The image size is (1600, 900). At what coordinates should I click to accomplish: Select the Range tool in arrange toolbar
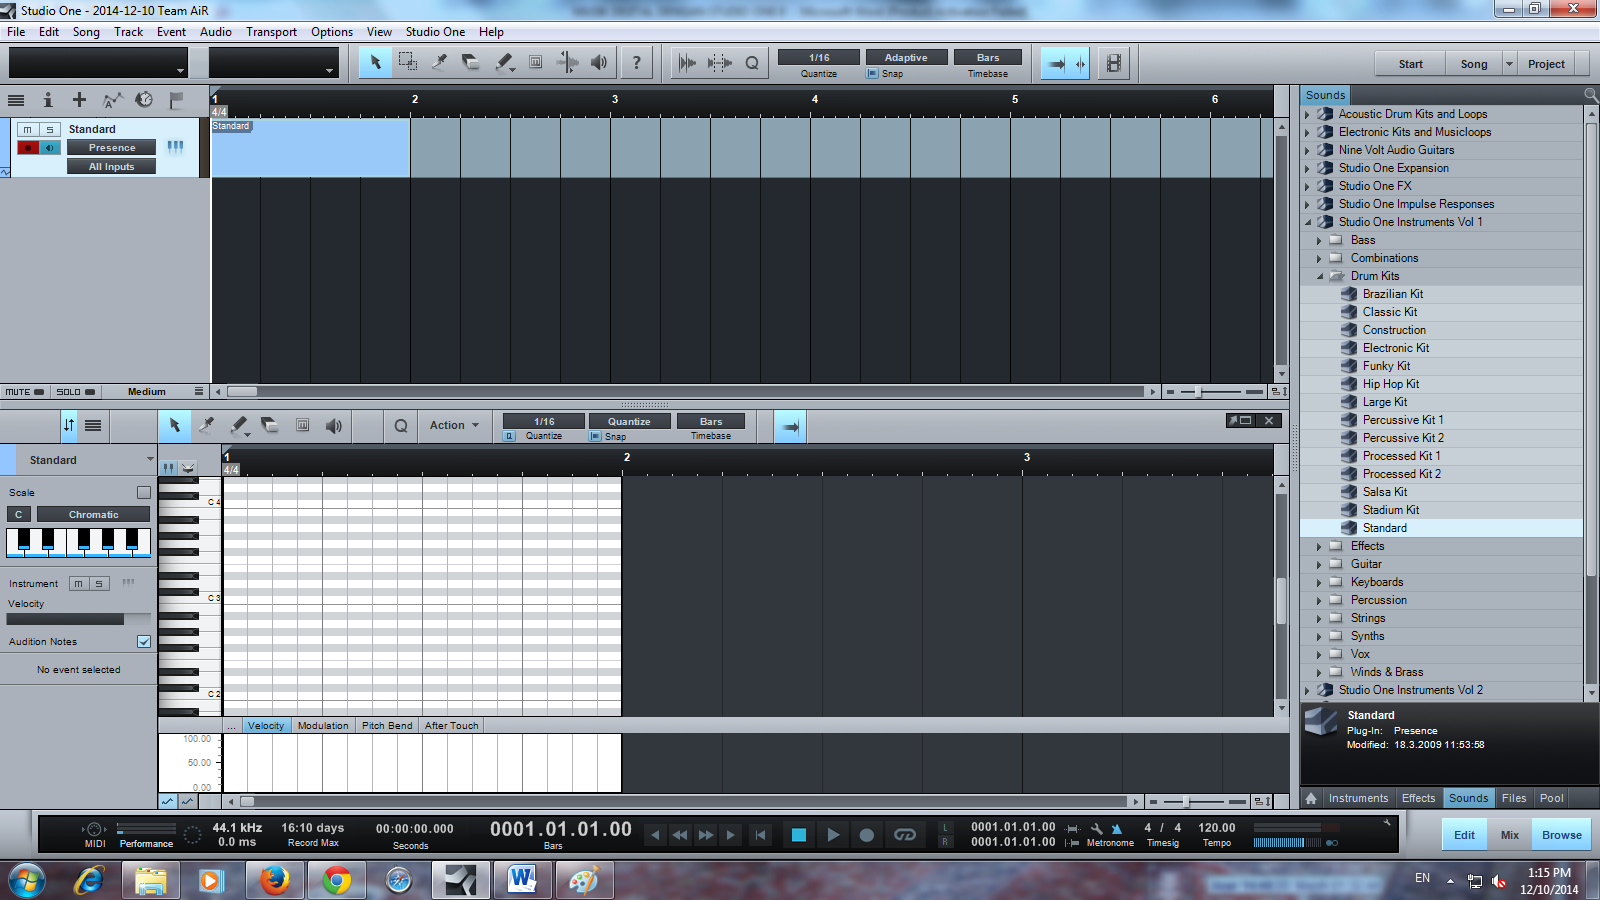pos(407,62)
